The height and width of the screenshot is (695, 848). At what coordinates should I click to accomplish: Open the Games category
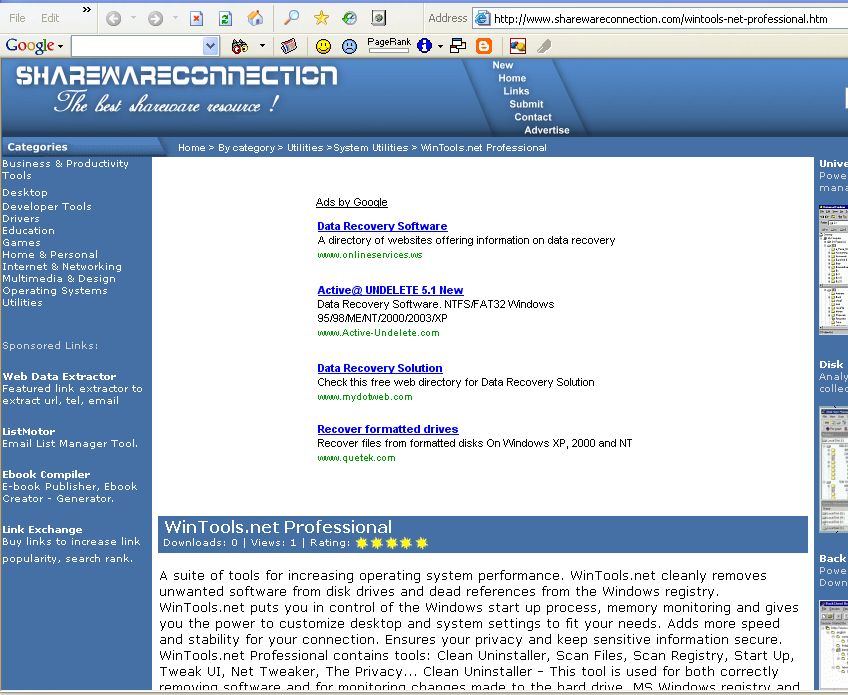[x=22, y=242]
